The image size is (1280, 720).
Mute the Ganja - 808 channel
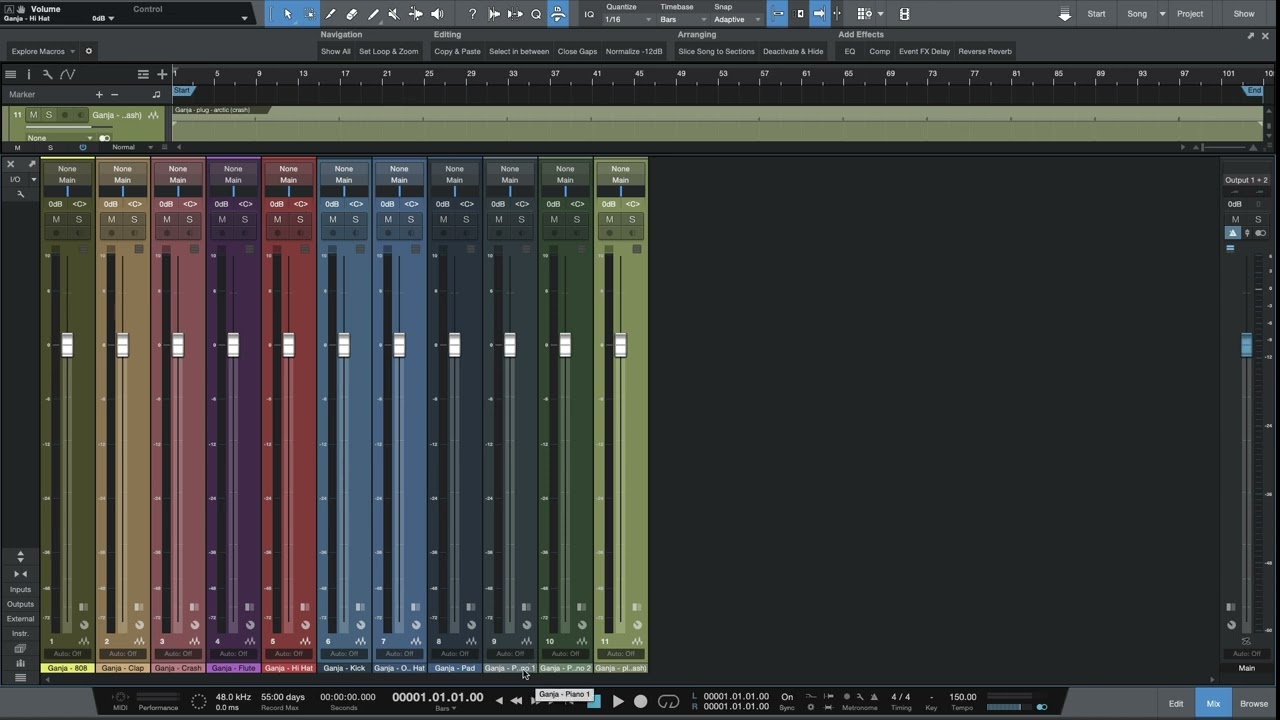[56, 219]
